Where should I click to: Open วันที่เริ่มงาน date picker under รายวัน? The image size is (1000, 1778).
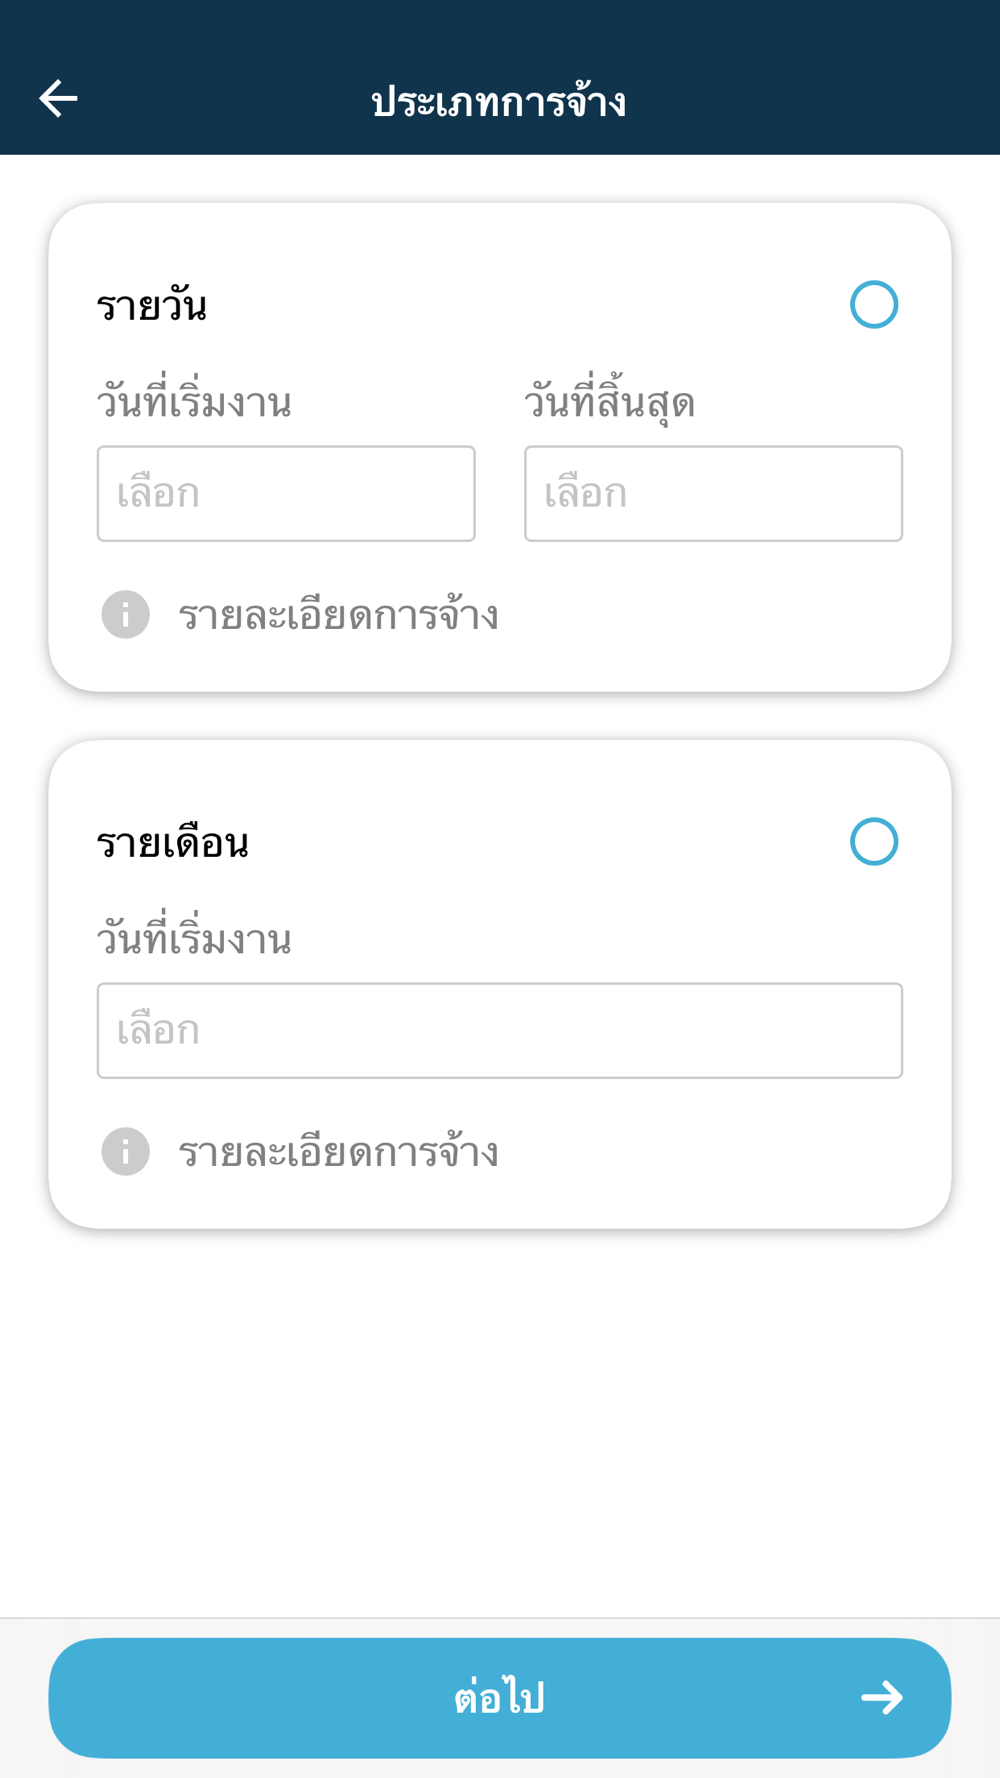click(286, 494)
